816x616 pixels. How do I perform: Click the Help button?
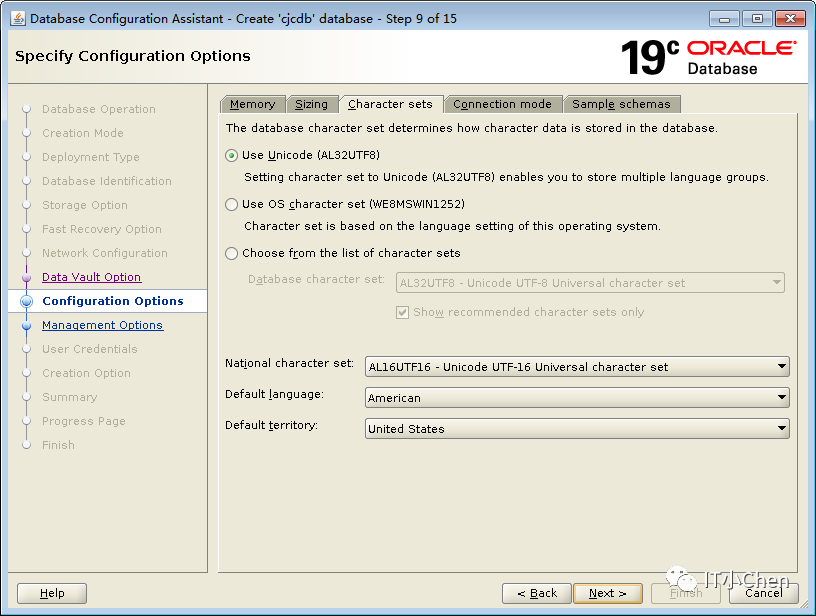point(52,593)
